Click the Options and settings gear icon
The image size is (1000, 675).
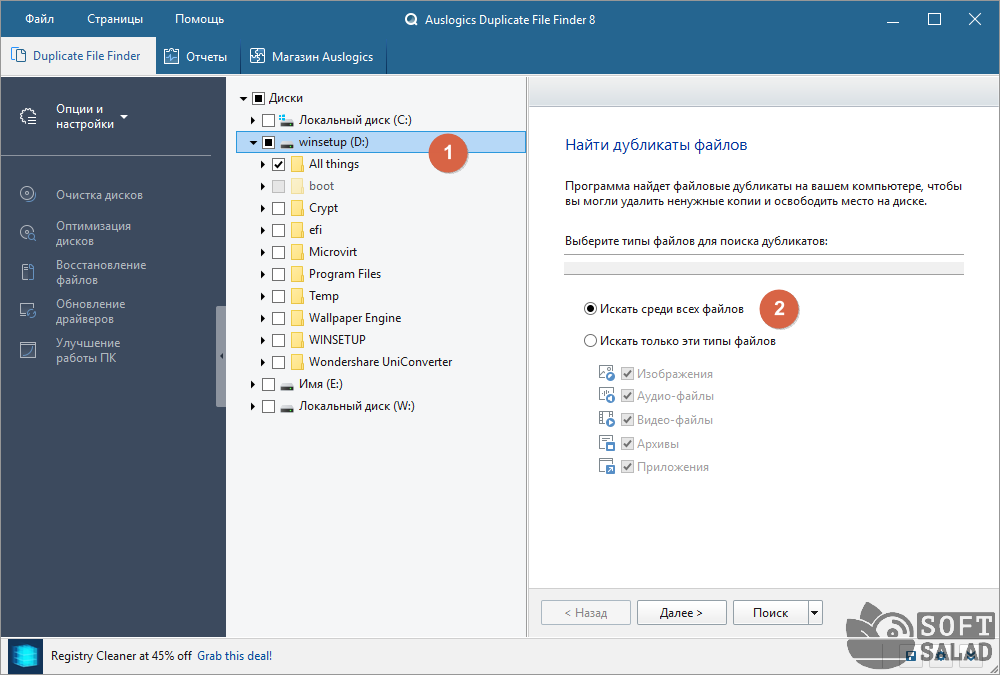29,117
